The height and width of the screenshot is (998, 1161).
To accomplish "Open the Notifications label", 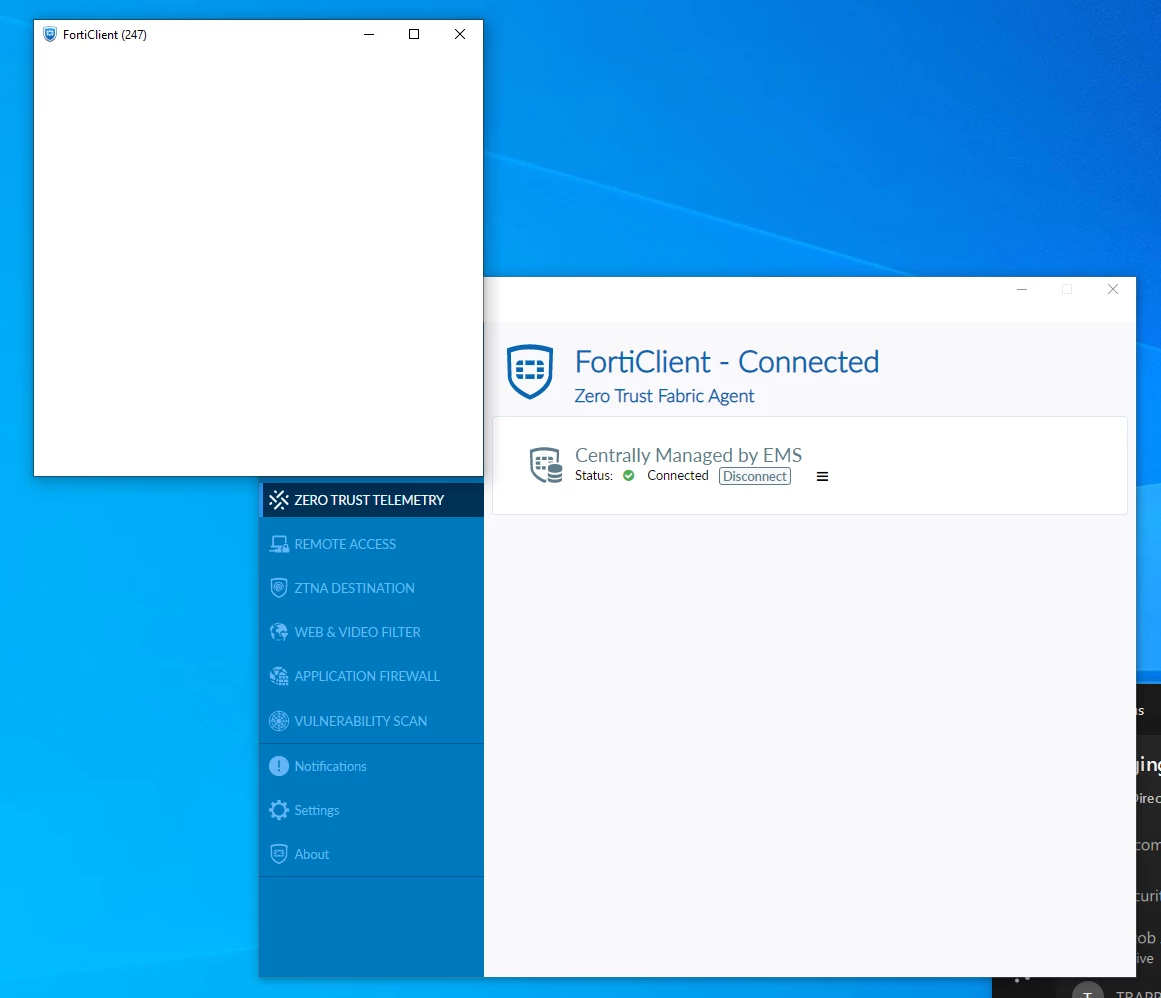I will 330,766.
